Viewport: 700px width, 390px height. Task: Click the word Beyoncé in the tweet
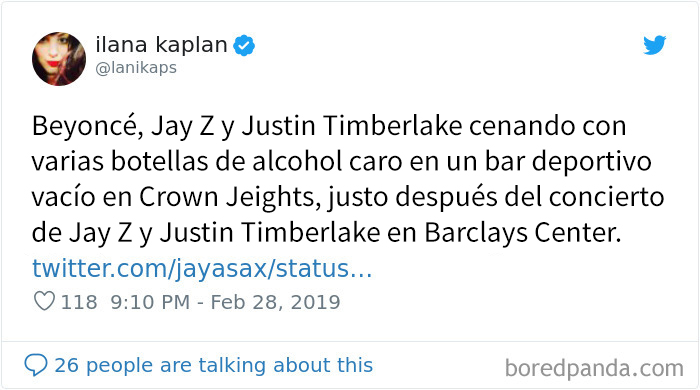pyautogui.click(x=88, y=126)
